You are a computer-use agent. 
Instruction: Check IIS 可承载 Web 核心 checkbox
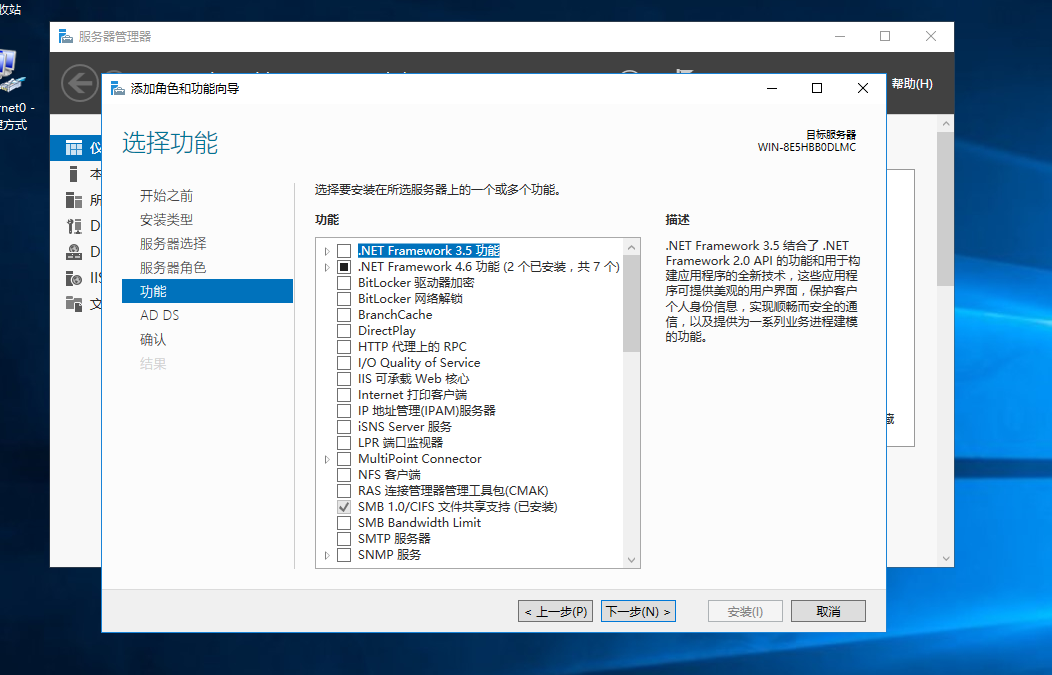pyautogui.click(x=344, y=379)
